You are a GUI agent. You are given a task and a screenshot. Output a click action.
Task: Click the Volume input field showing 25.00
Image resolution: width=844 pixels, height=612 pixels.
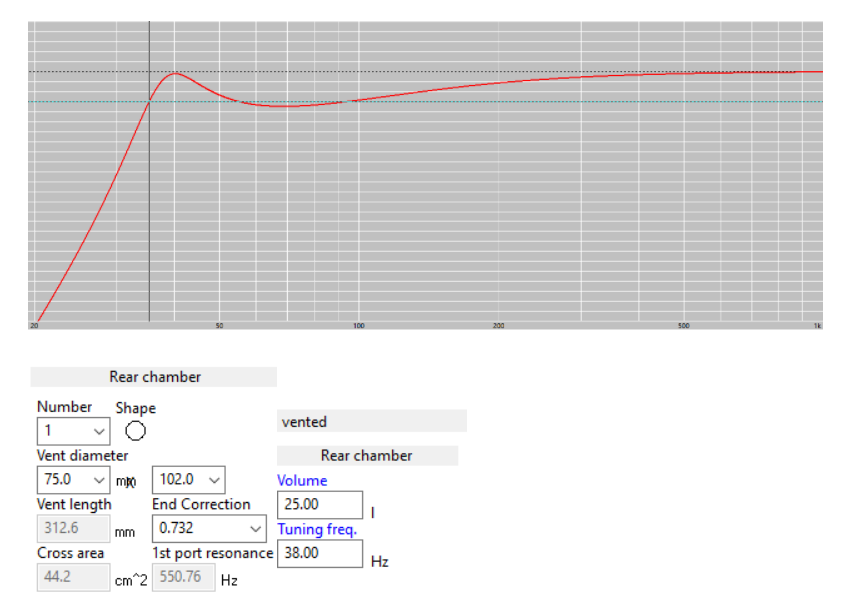pyautogui.click(x=319, y=505)
